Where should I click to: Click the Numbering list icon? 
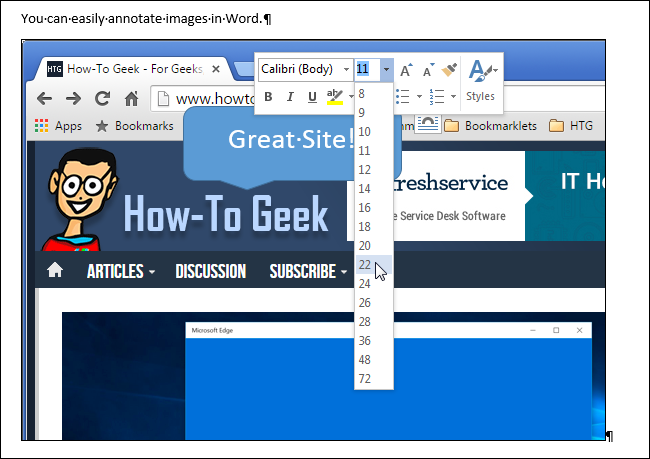click(x=437, y=97)
